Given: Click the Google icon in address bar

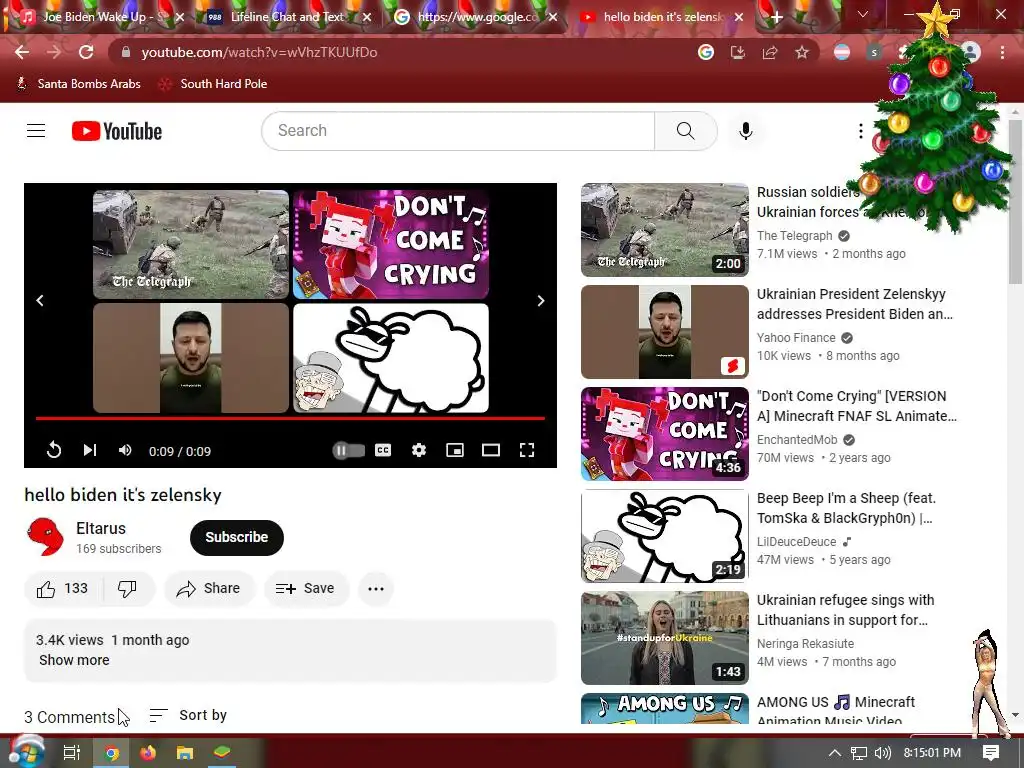Looking at the screenshot, I should coord(705,52).
